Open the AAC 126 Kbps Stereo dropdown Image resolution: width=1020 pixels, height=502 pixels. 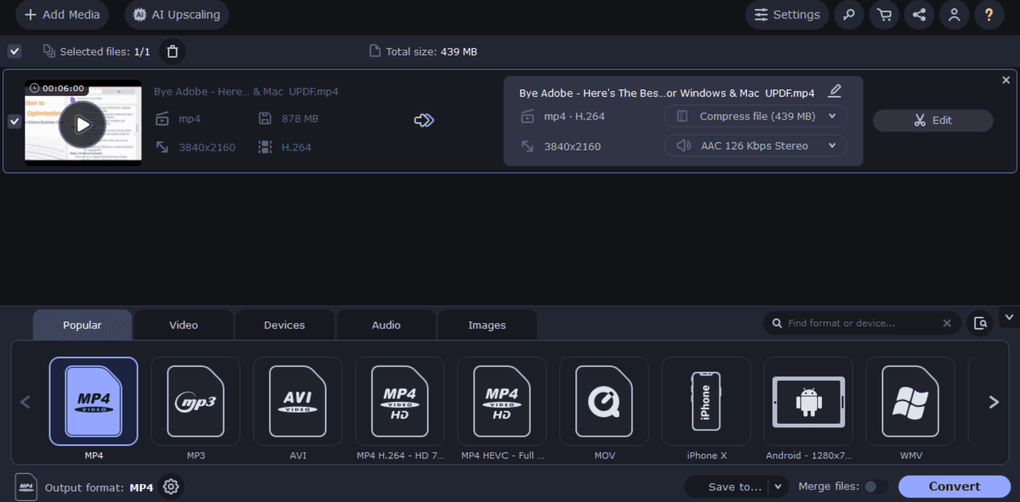tap(755, 146)
